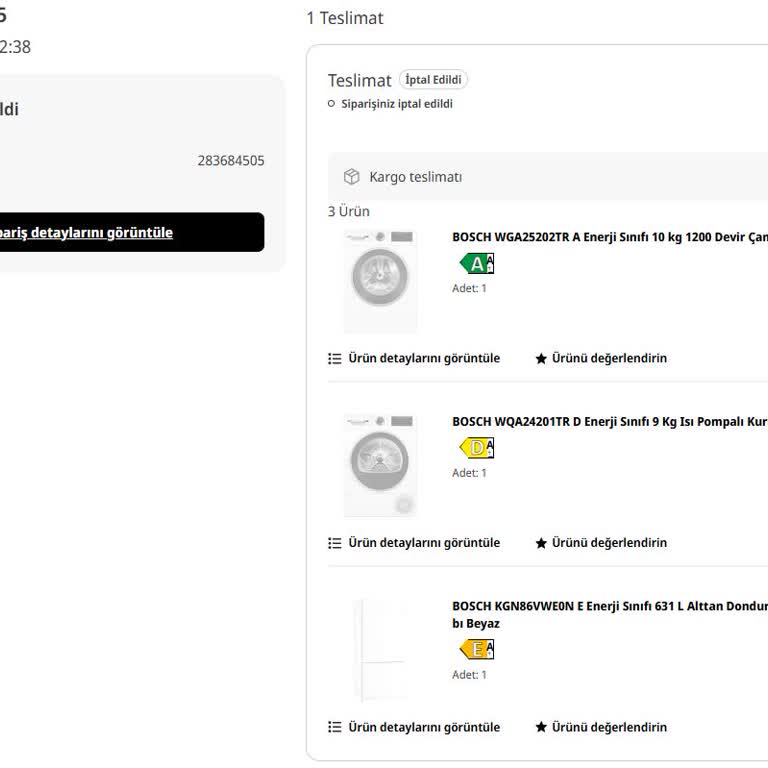Click list icon beside first Ürün detaylarını görüntüle
Screen dimensions: 768x768
tap(335, 358)
